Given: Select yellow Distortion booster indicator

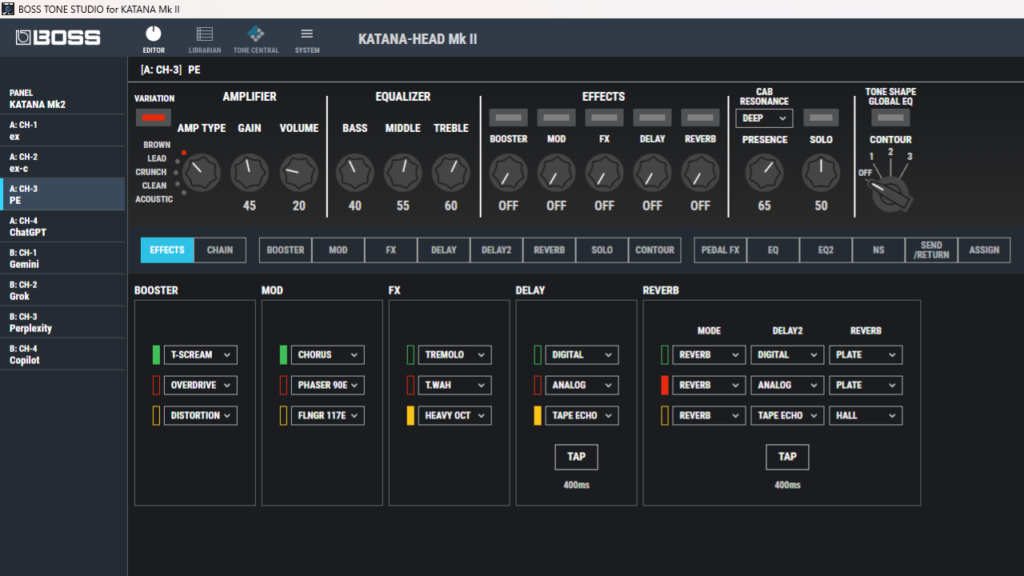Looking at the screenshot, I should pos(156,415).
